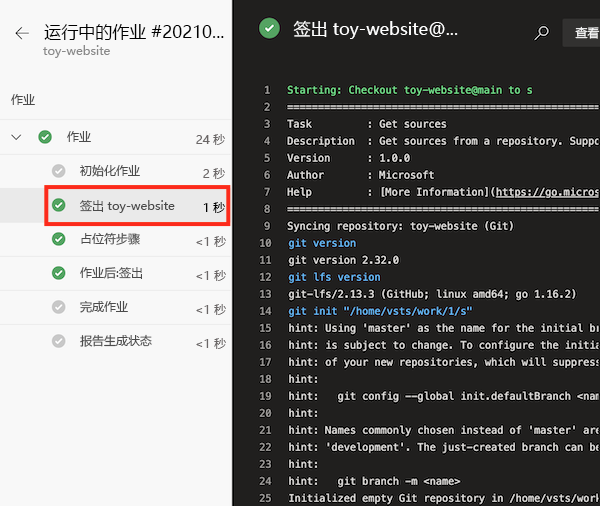Select the 完成作业 step

pos(115,307)
